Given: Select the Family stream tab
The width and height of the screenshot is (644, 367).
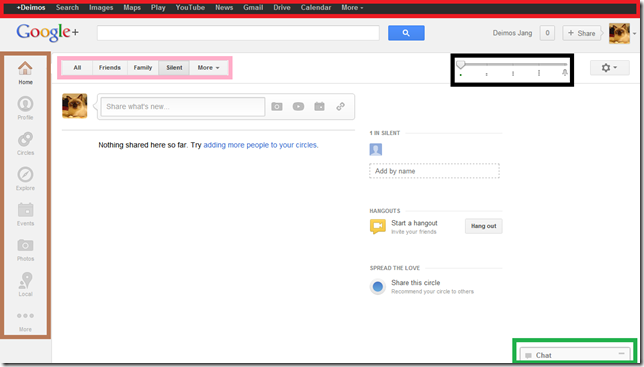Looking at the screenshot, I should (143, 68).
